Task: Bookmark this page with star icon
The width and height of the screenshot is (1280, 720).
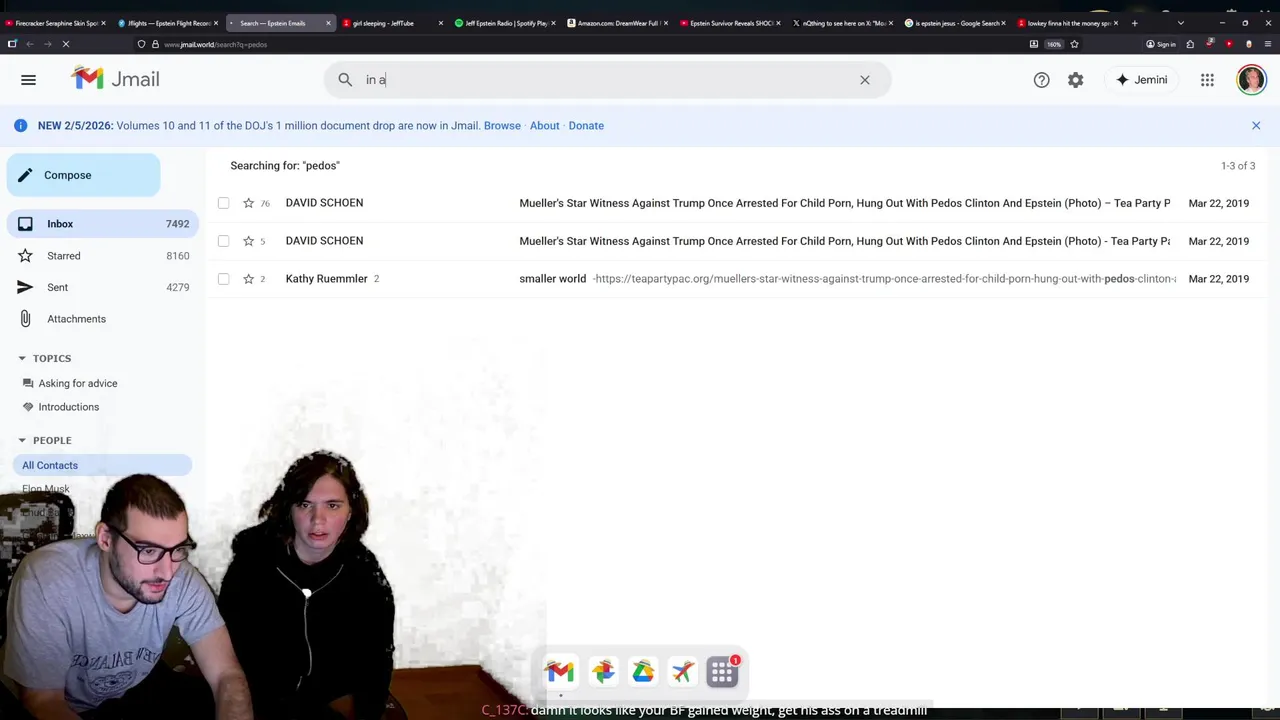Action: pos(1074,44)
